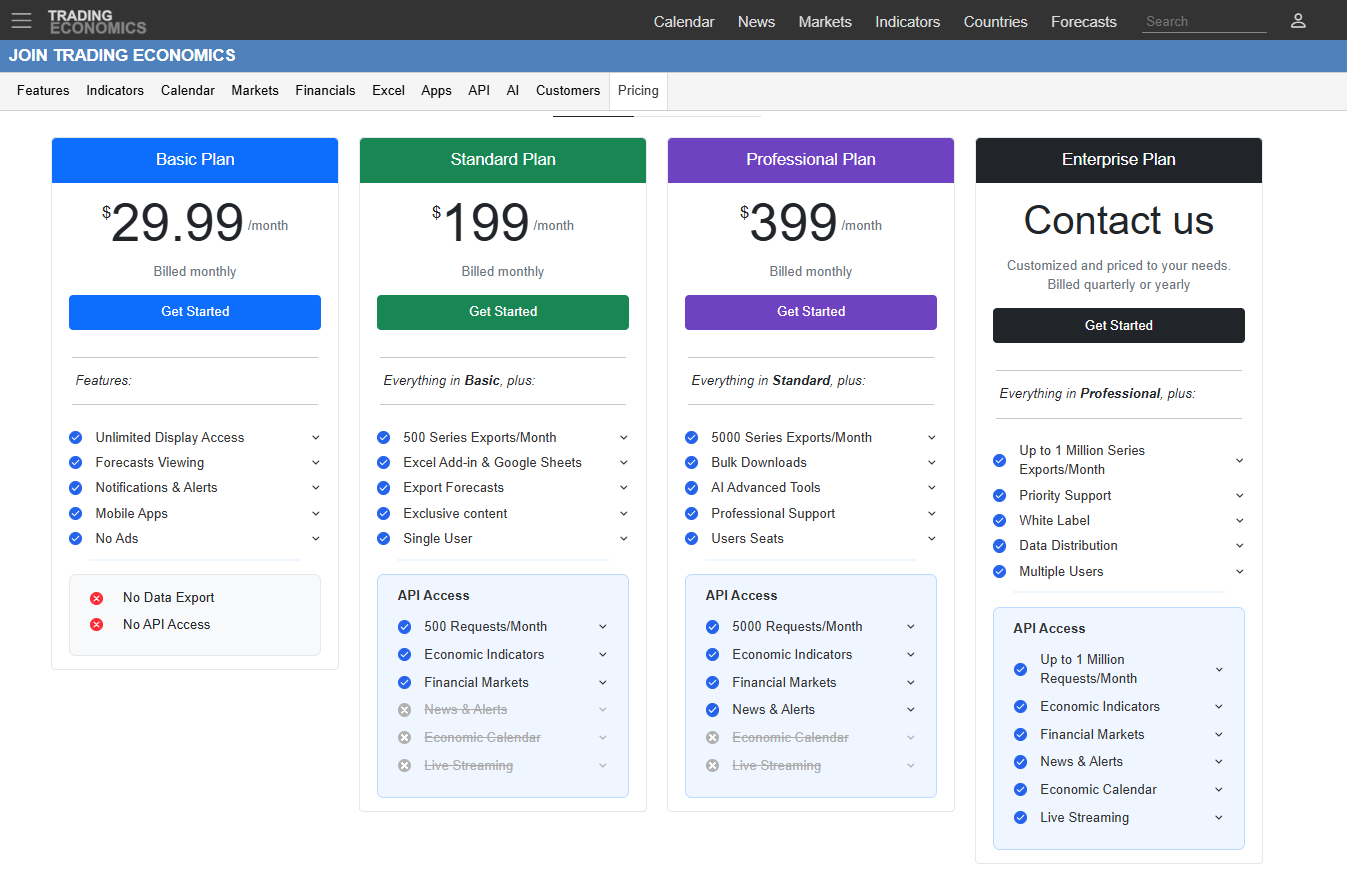Click the check icon beside Data Distribution
This screenshot has width=1347, height=872.
pyautogui.click(x=999, y=546)
